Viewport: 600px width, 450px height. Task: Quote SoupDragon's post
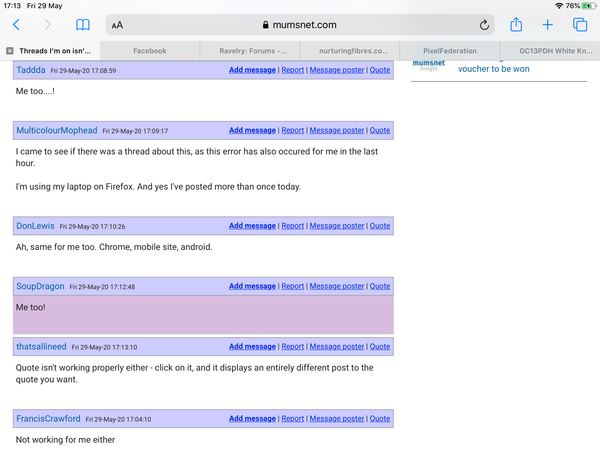pos(380,287)
